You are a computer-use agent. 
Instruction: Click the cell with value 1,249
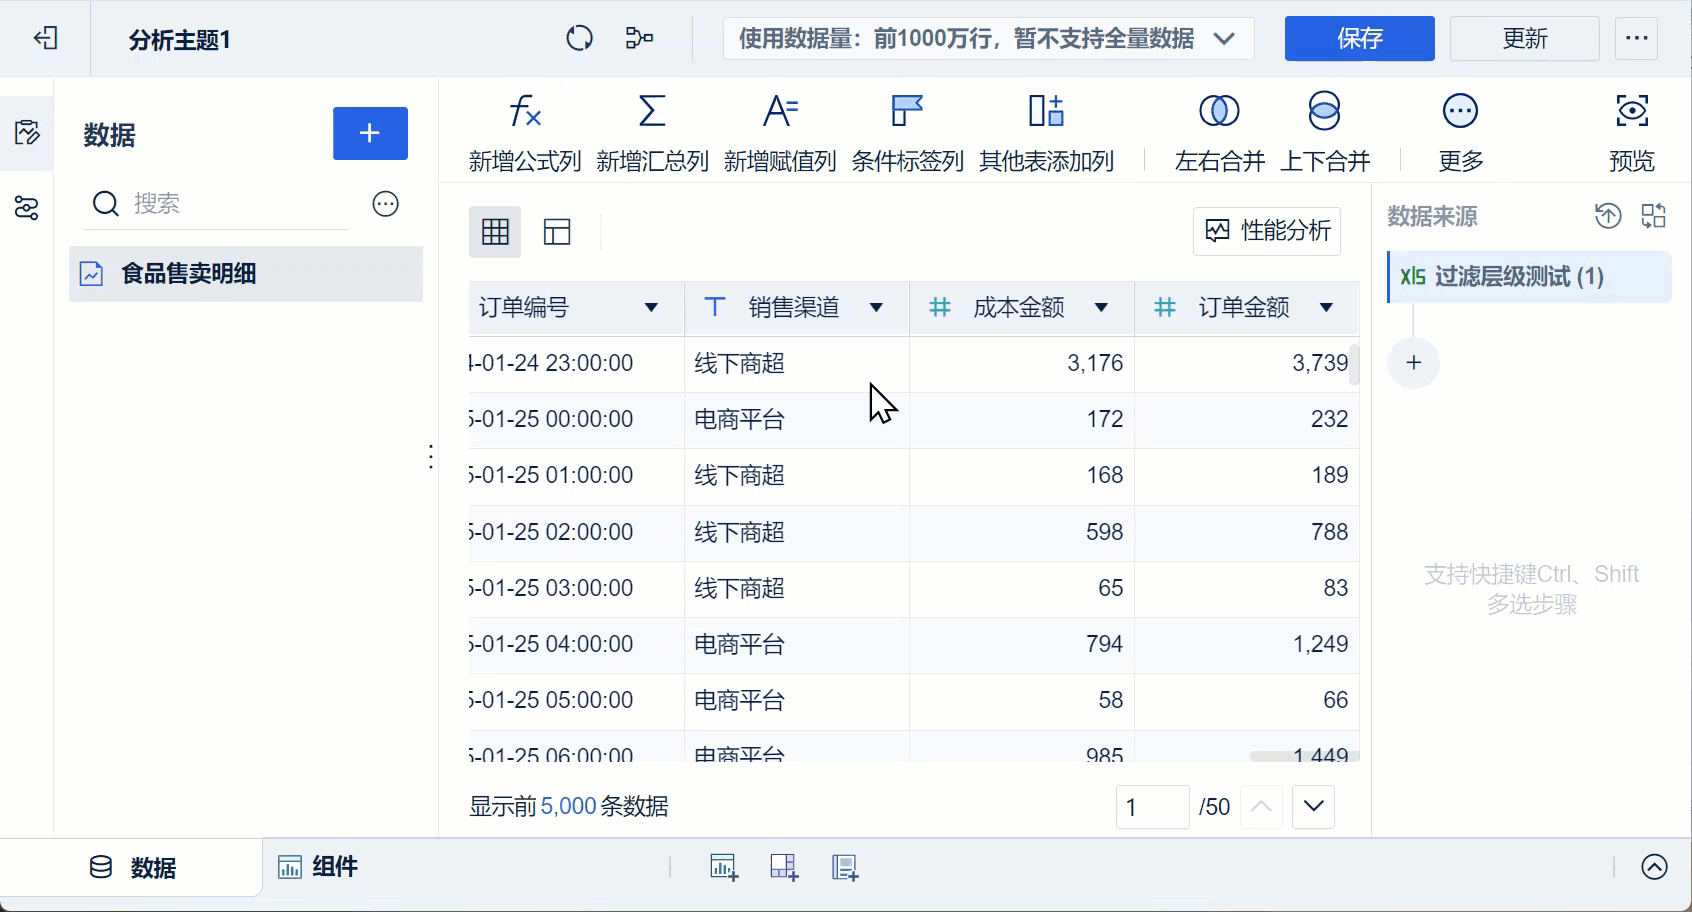tap(1247, 645)
